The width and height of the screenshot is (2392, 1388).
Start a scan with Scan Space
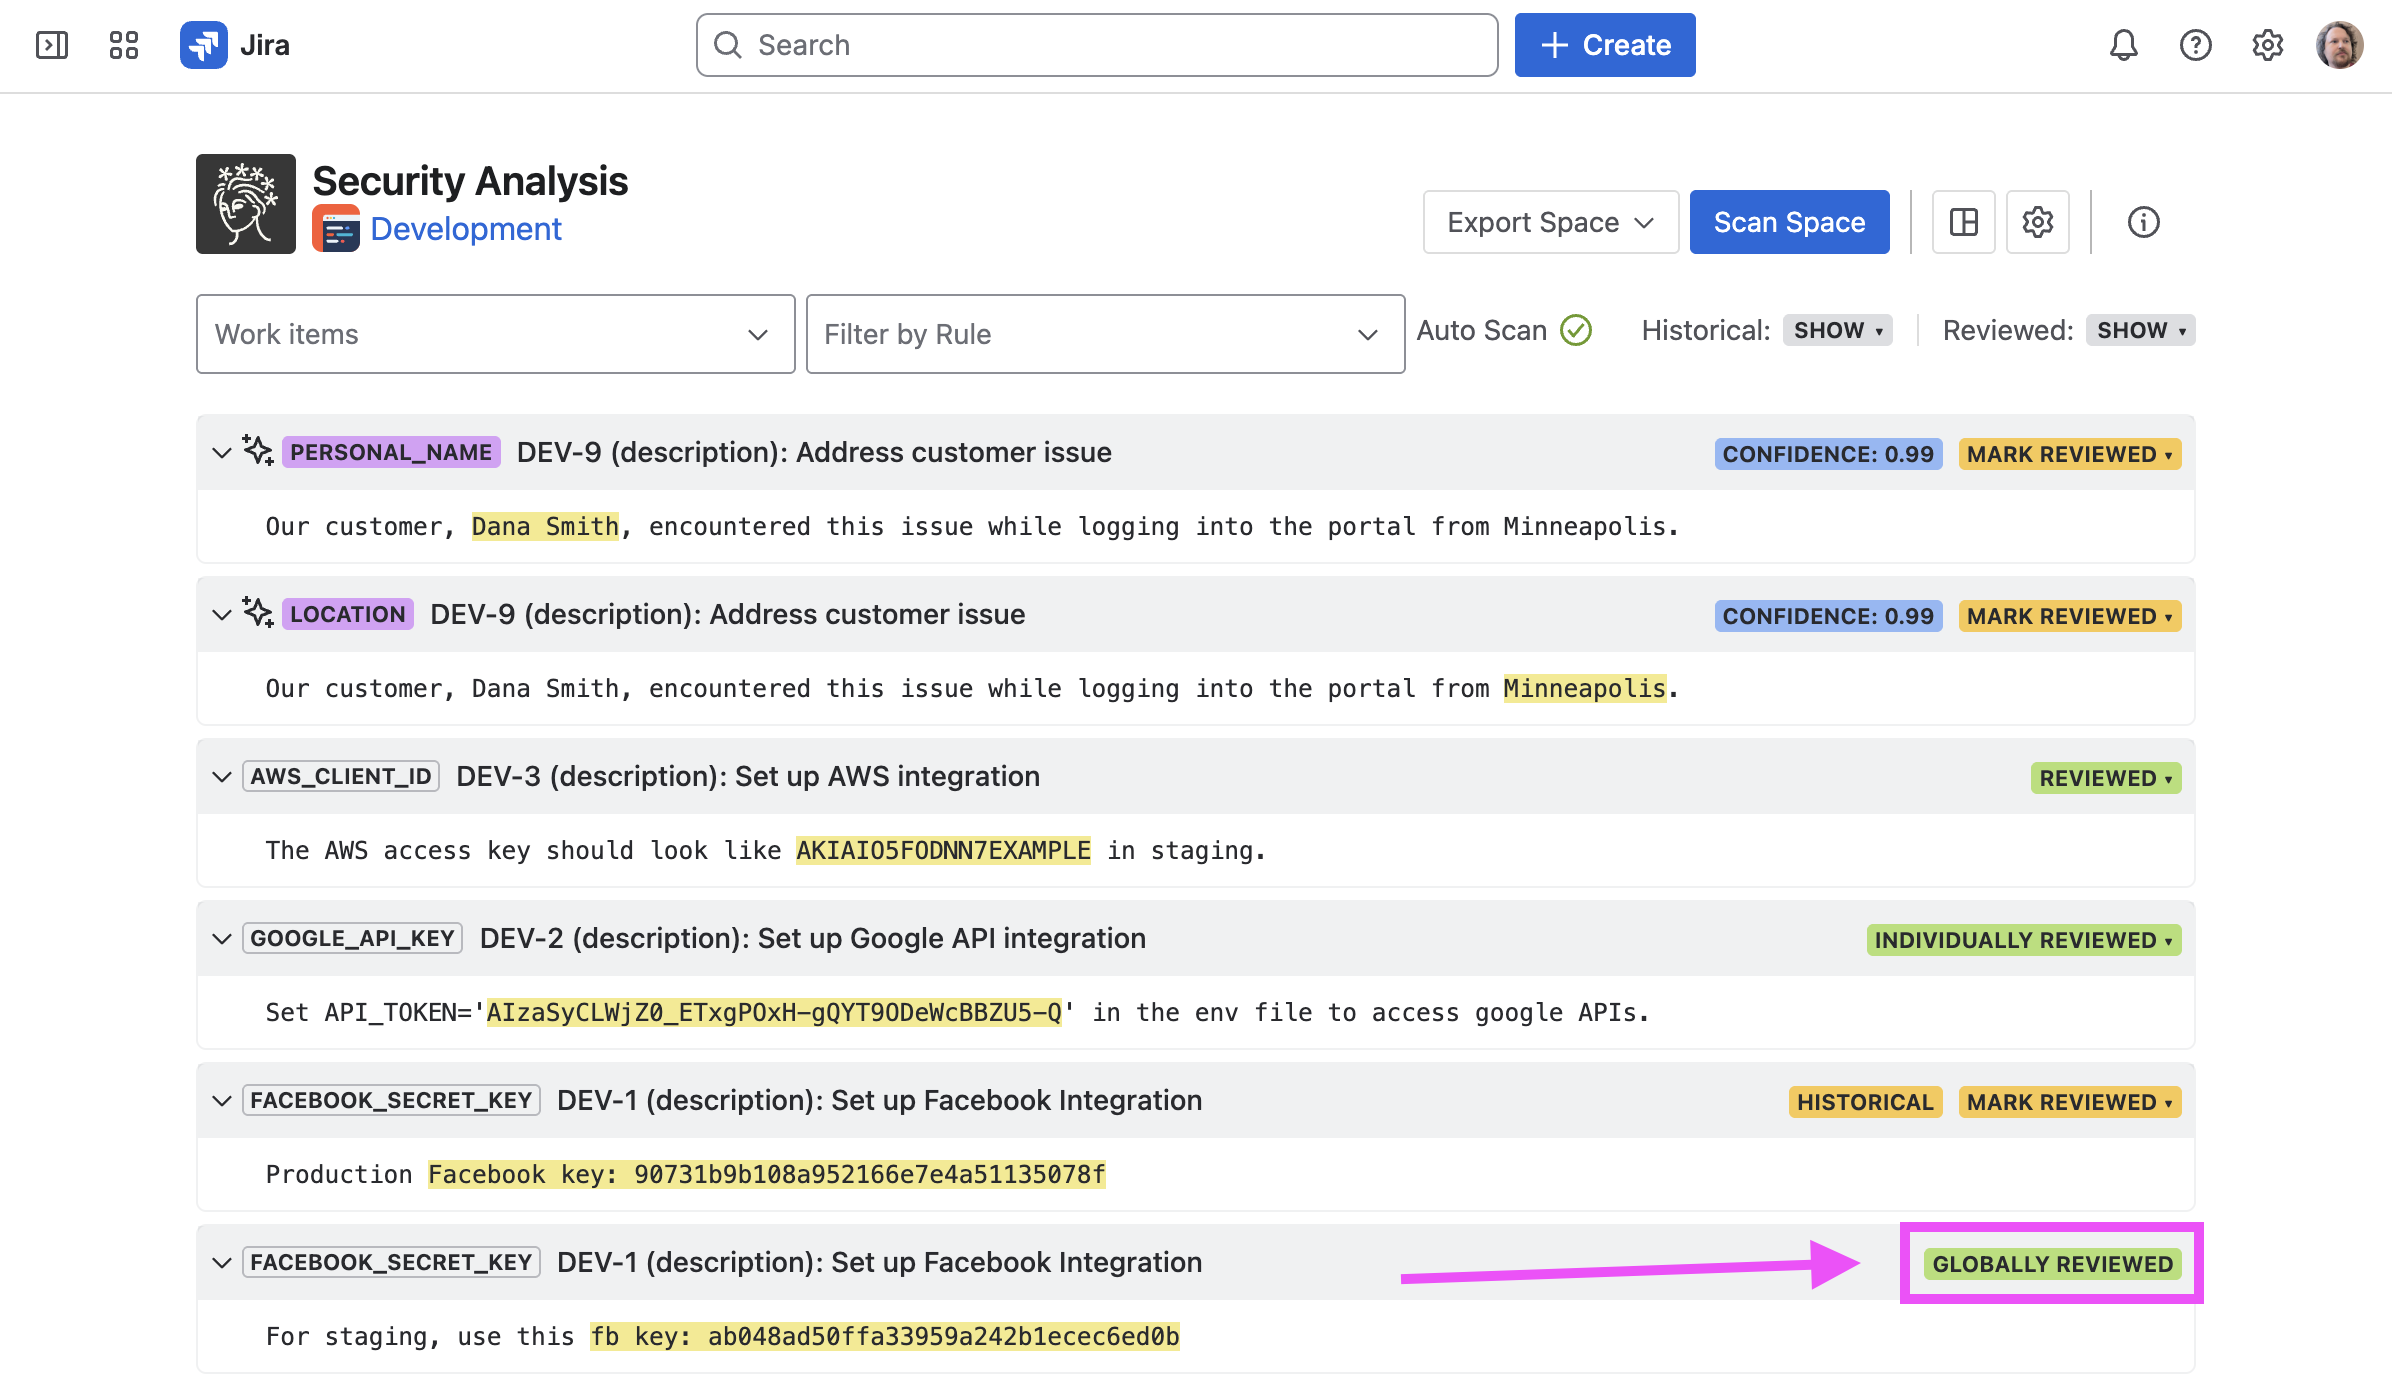[x=1790, y=222]
